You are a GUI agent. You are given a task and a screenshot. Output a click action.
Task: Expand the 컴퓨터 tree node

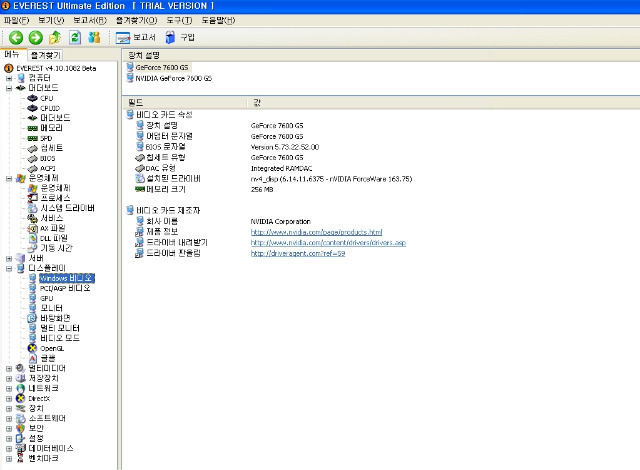point(9,78)
